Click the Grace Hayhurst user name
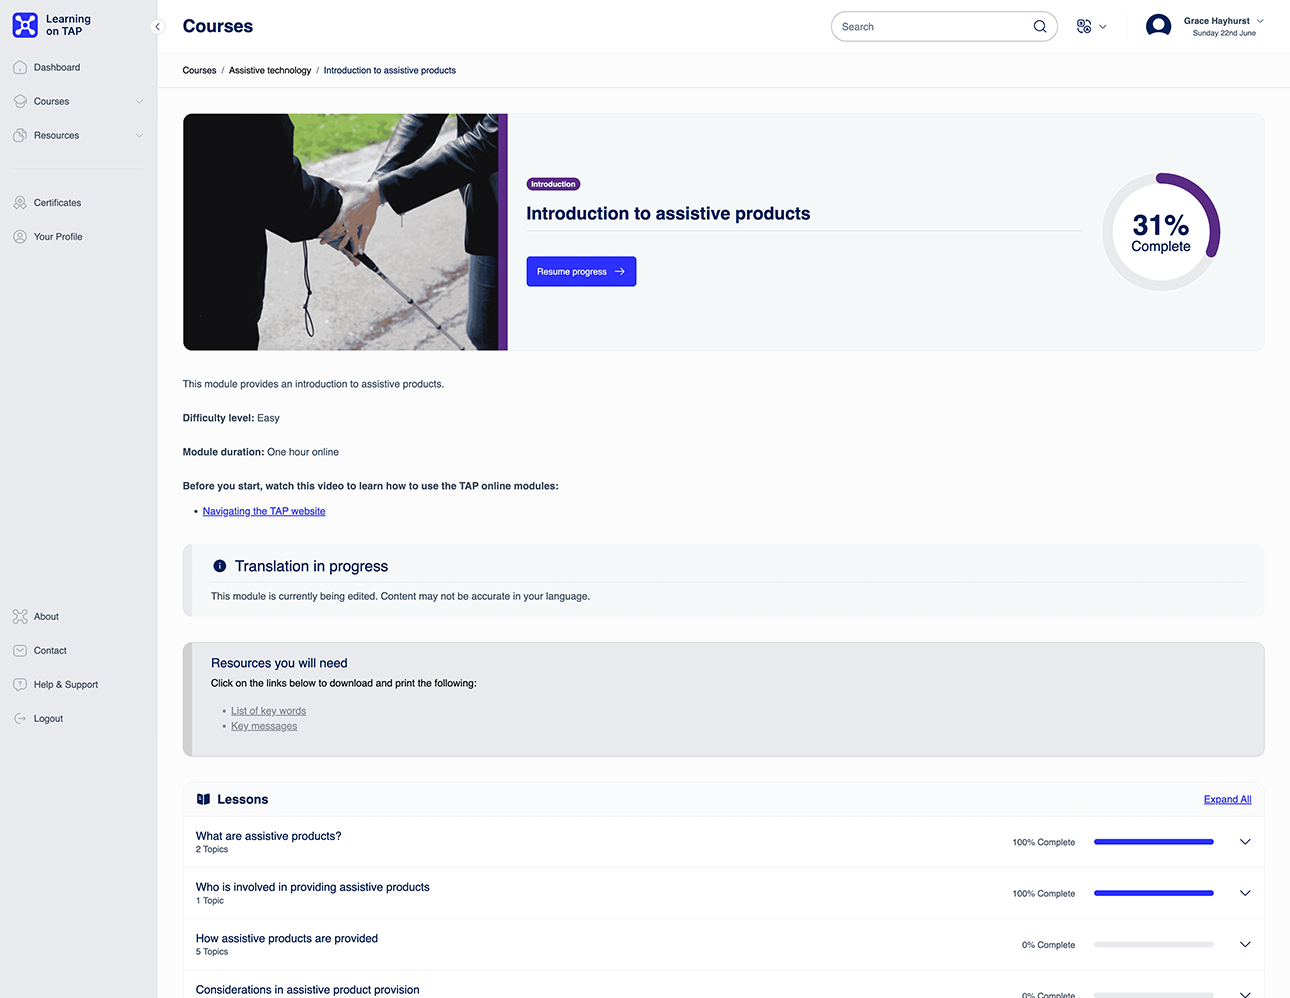The height and width of the screenshot is (998, 1290). click(x=1216, y=21)
